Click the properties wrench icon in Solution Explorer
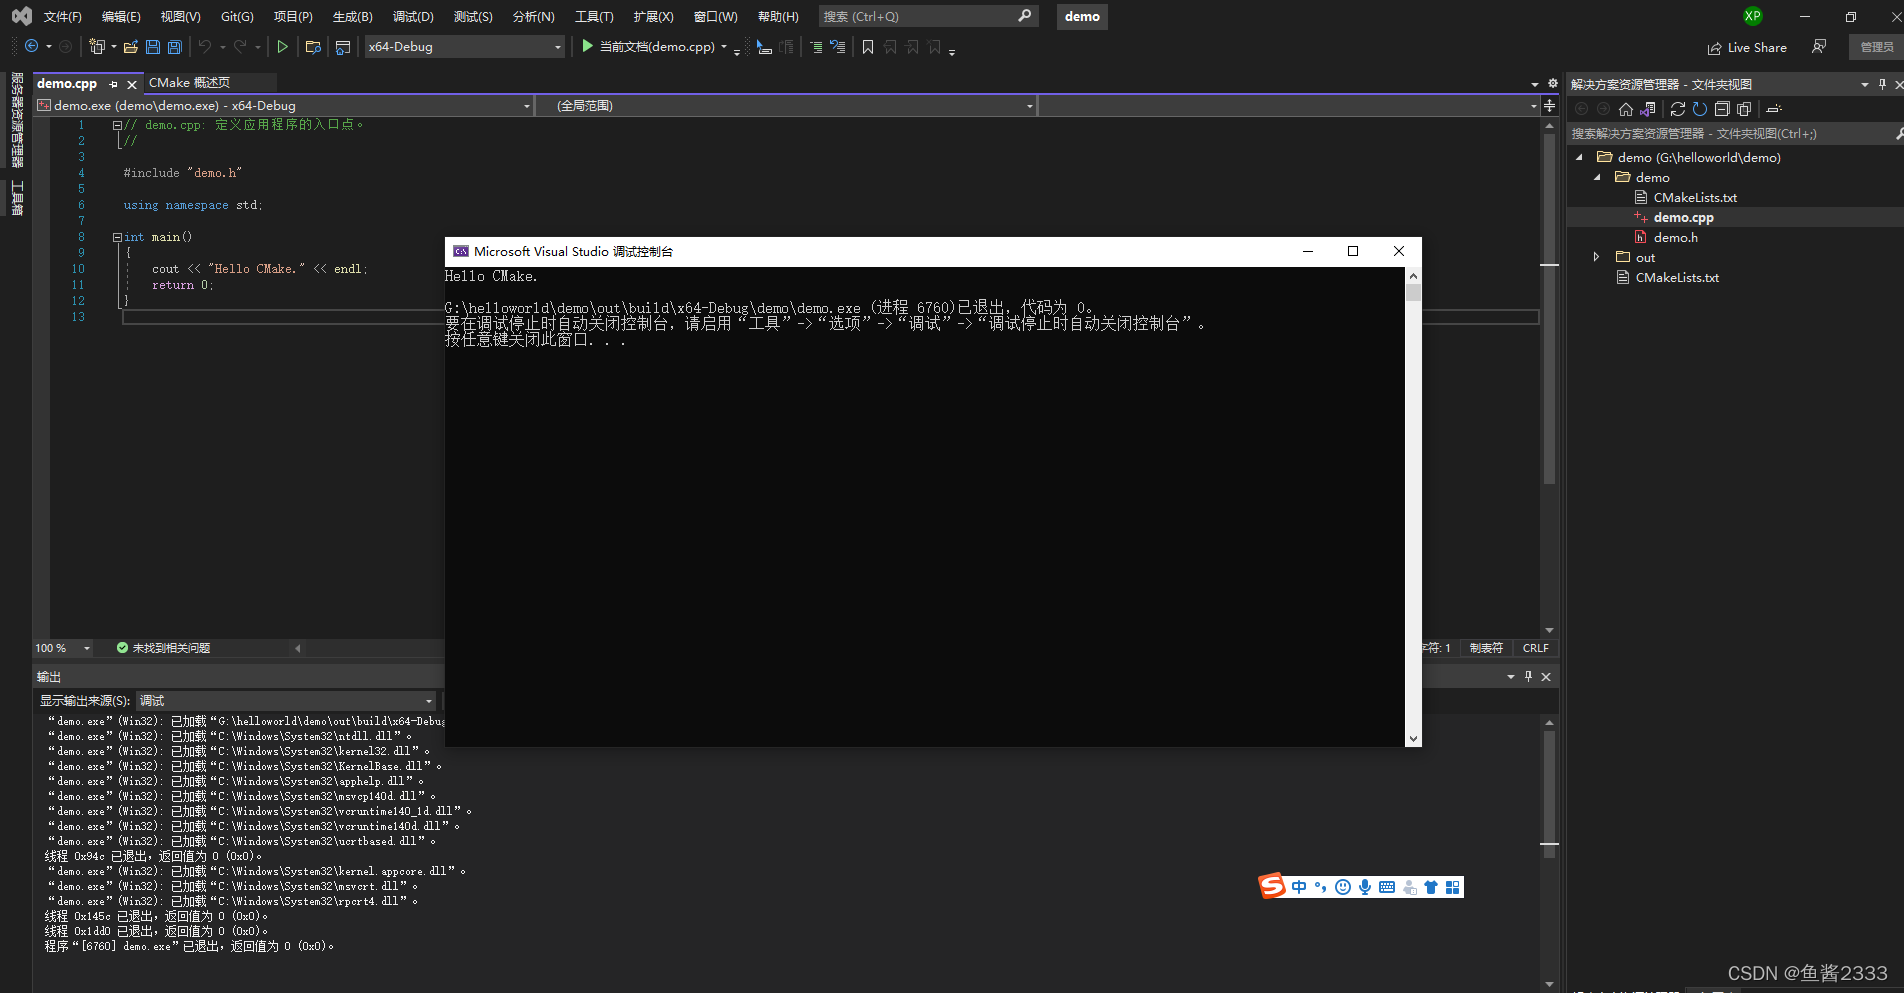 (x=1774, y=109)
